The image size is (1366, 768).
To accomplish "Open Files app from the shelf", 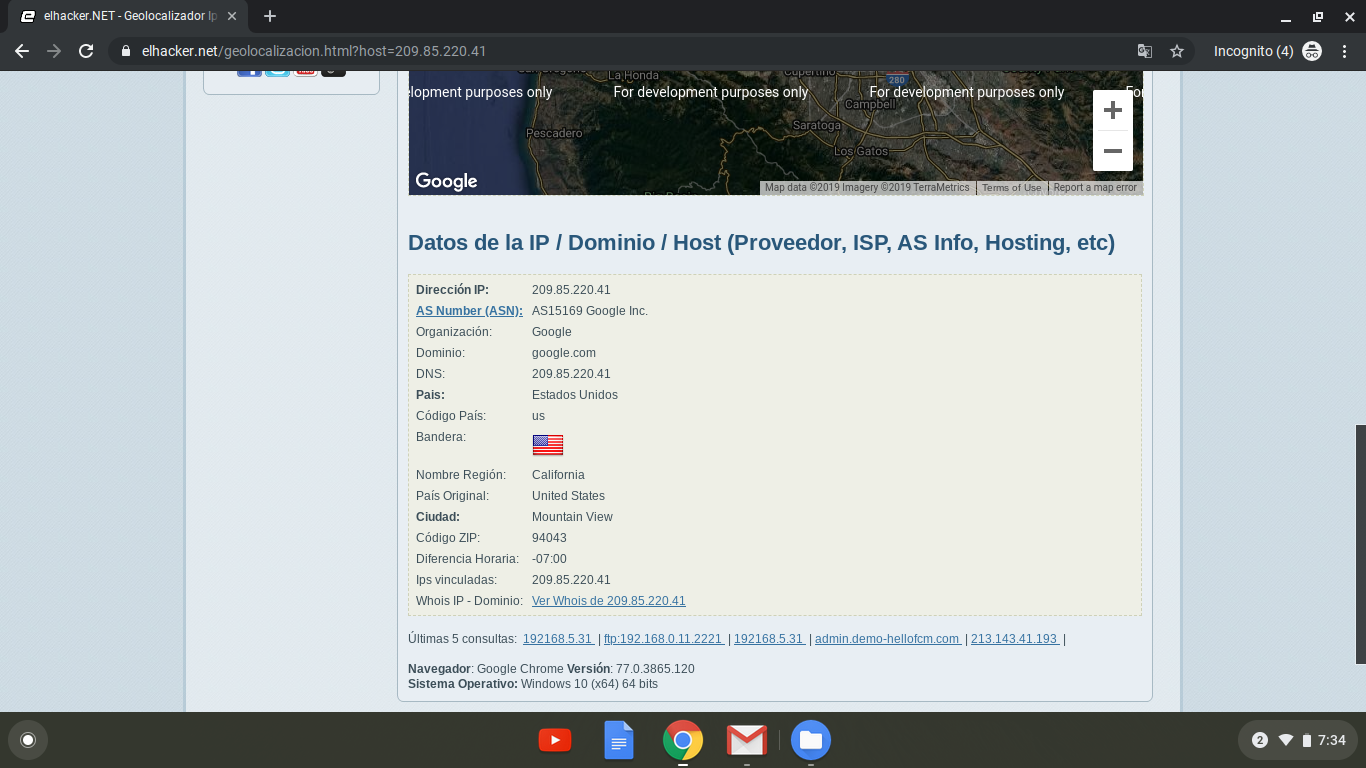I will point(811,740).
